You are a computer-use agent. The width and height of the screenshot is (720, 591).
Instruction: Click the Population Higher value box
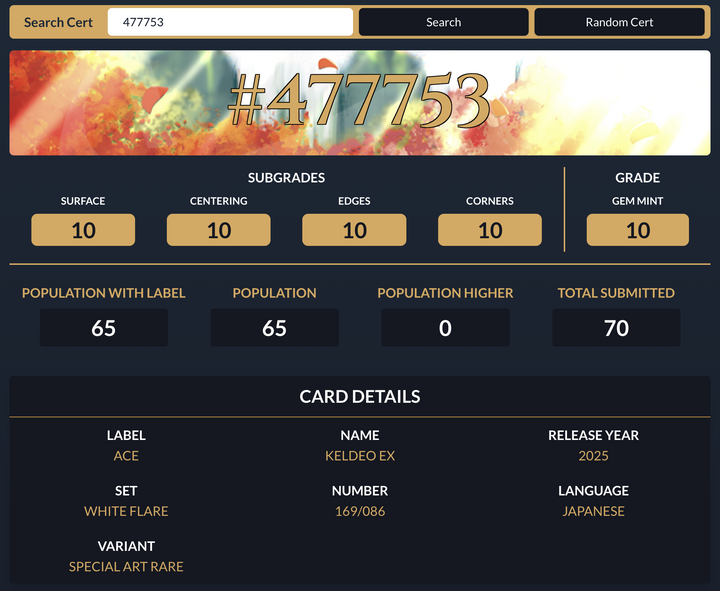(445, 328)
